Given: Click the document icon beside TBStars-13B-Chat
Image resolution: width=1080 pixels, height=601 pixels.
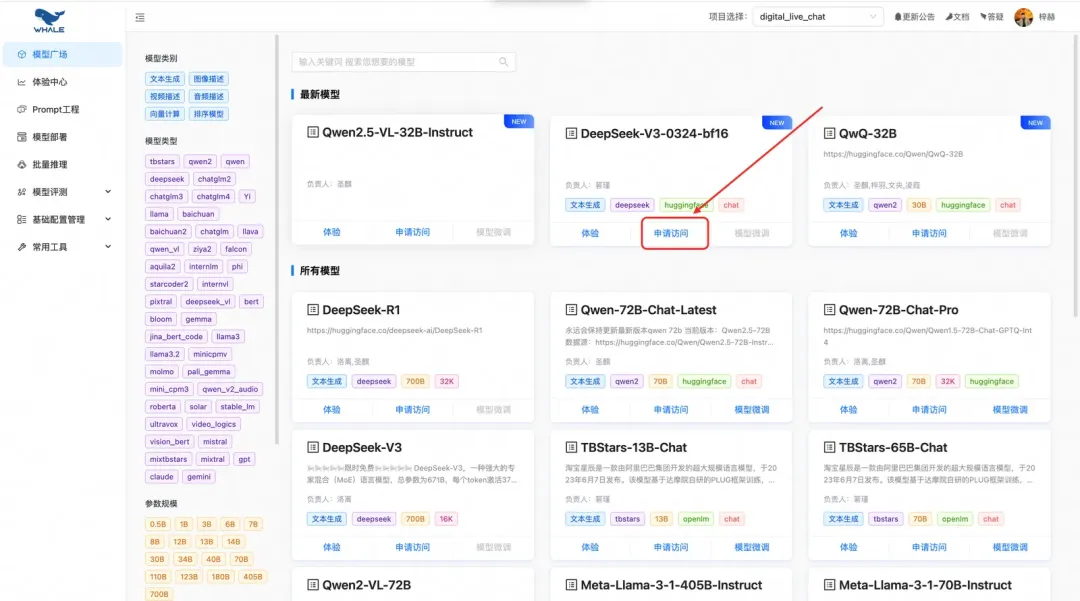Looking at the screenshot, I should pos(571,447).
